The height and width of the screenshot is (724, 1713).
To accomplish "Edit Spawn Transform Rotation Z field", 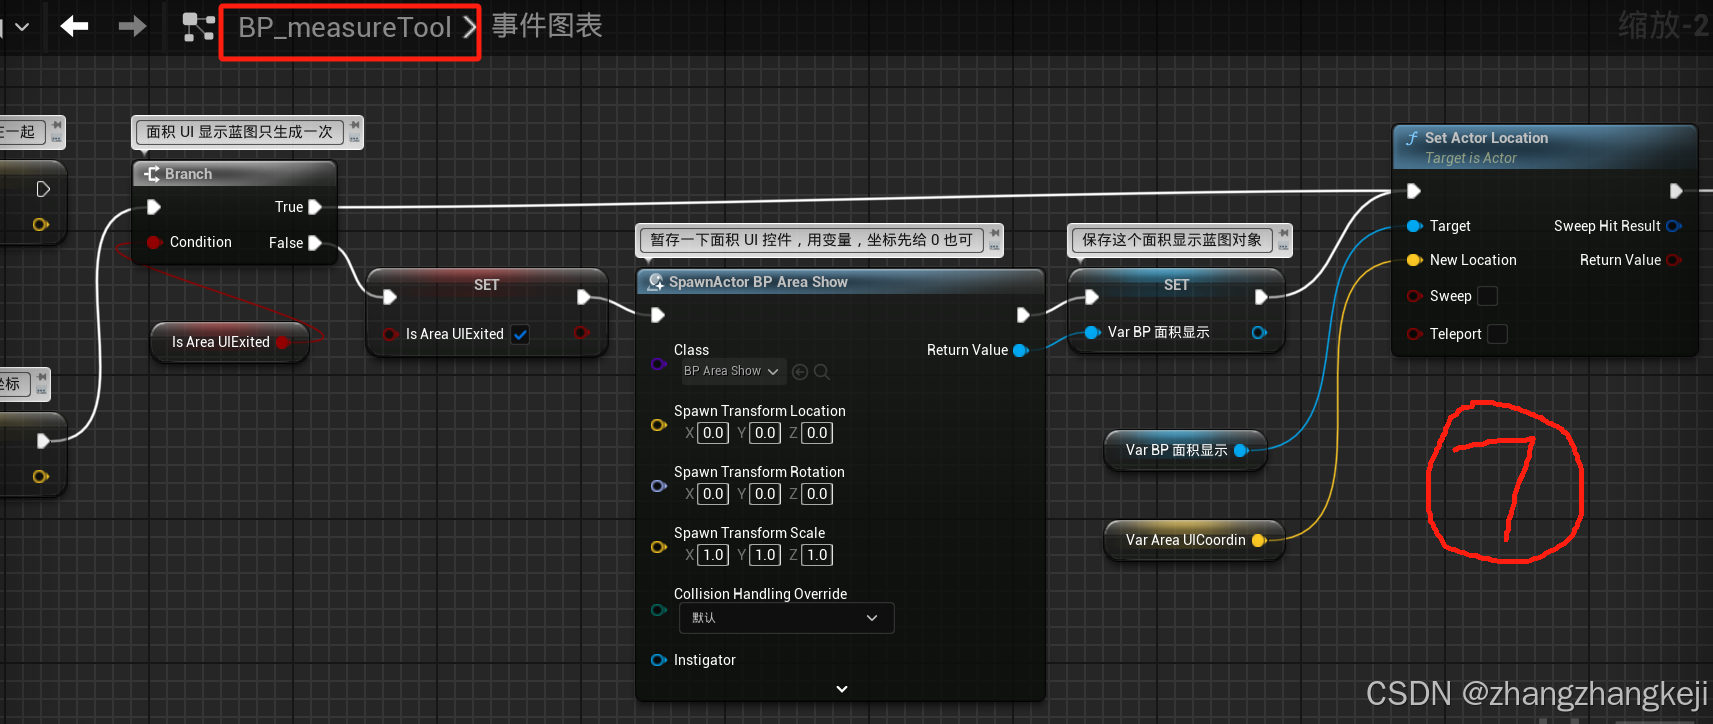I will 817,494.
